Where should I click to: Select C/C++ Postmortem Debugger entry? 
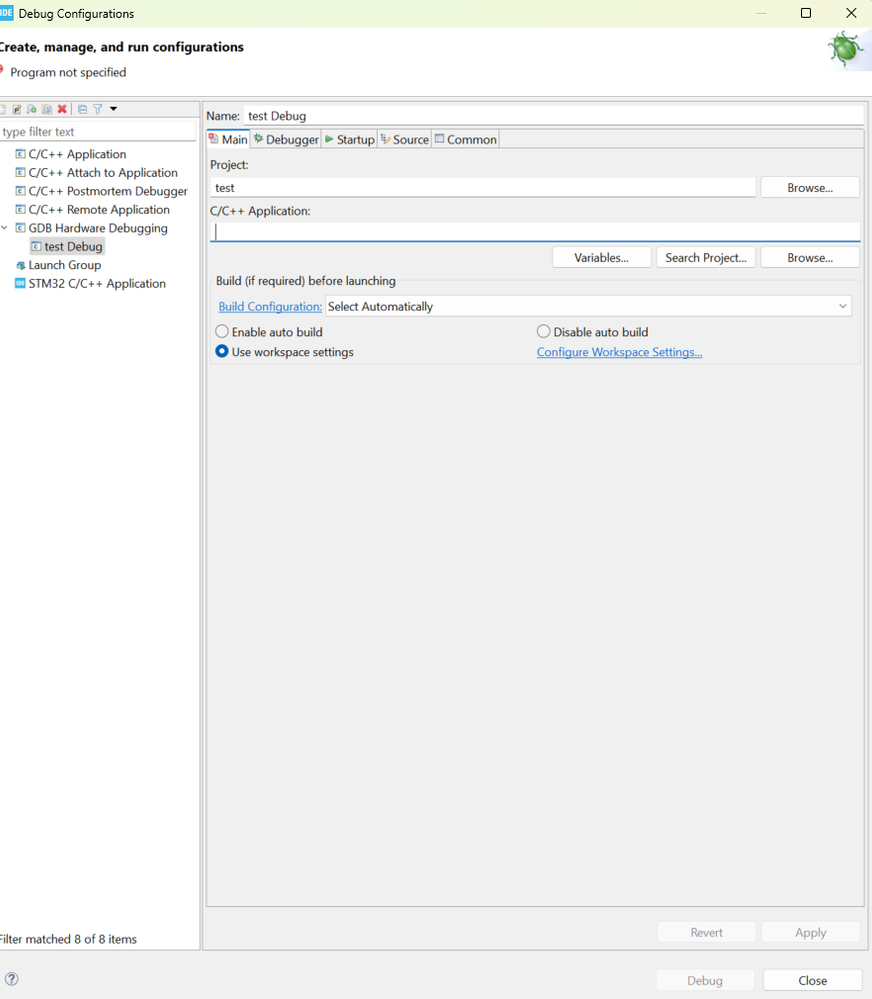pyautogui.click(x=108, y=191)
